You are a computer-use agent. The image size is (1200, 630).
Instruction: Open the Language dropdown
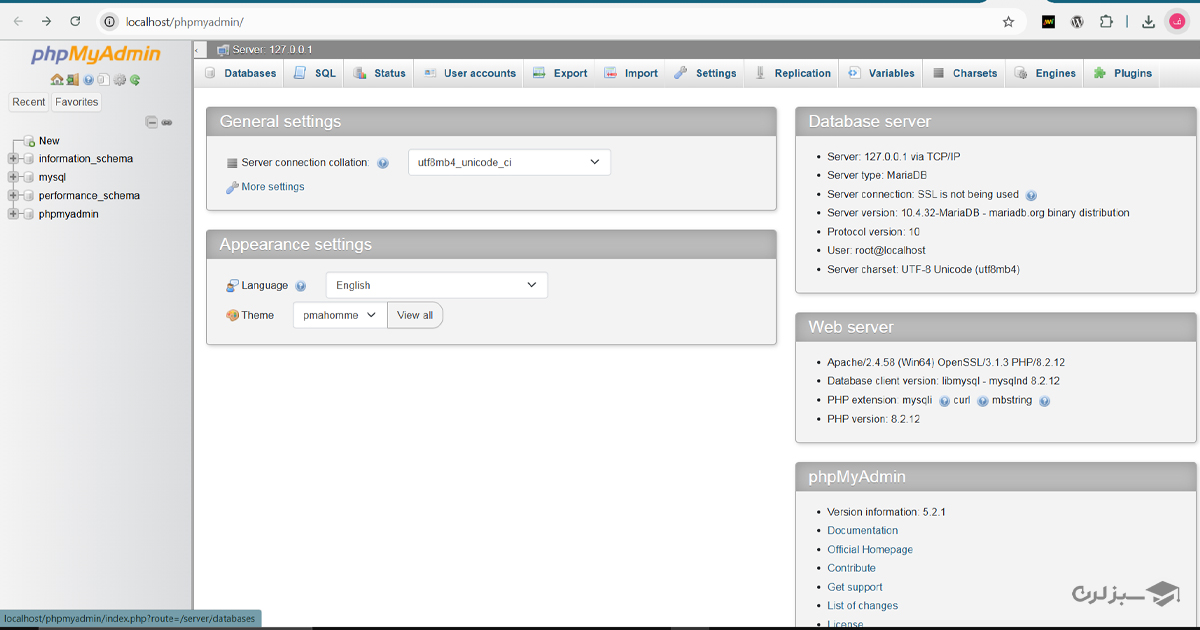[x=436, y=285]
